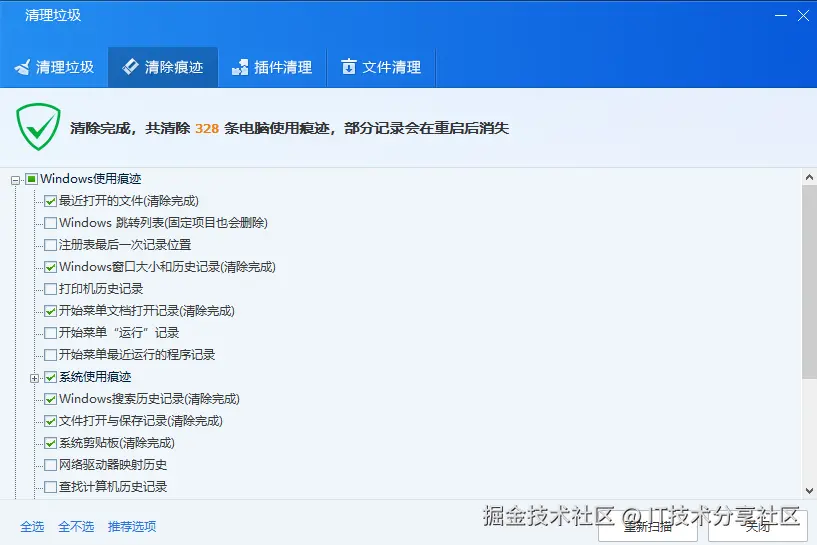Uncheck 文件打开与保存记录 checkbox
The image size is (817, 545).
pos(51,421)
